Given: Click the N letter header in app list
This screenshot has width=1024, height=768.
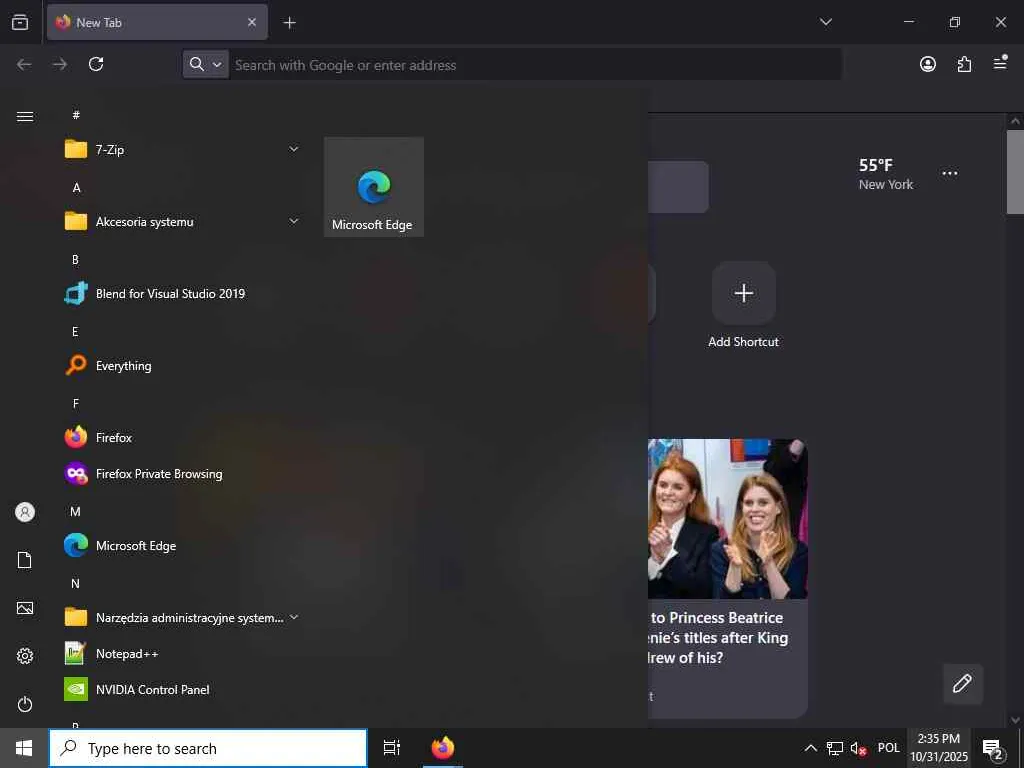Looking at the screenshot, I should point(76,583).
